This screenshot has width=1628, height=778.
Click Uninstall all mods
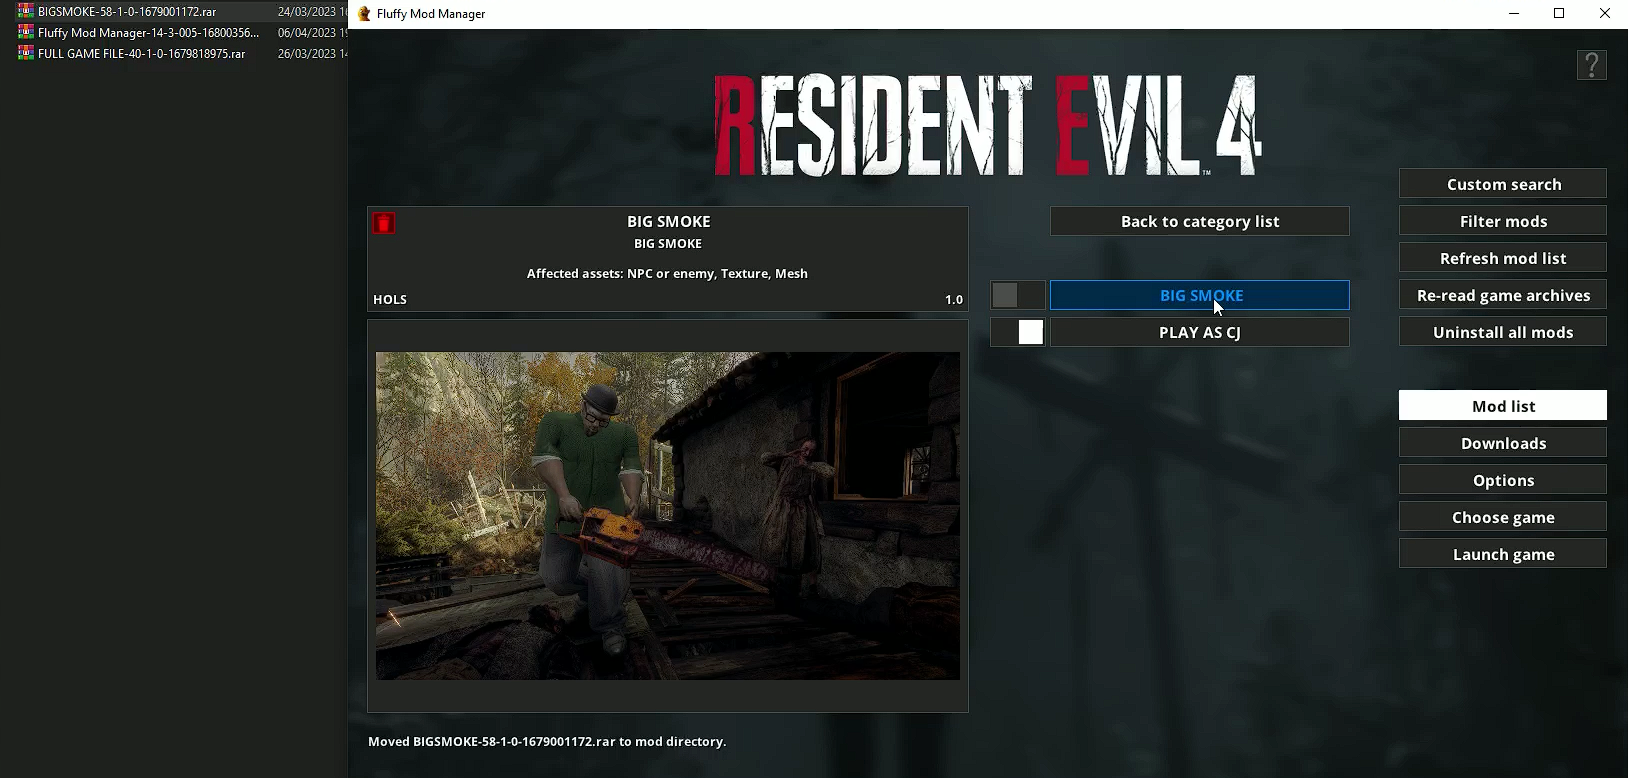(x=1503, y=332)
